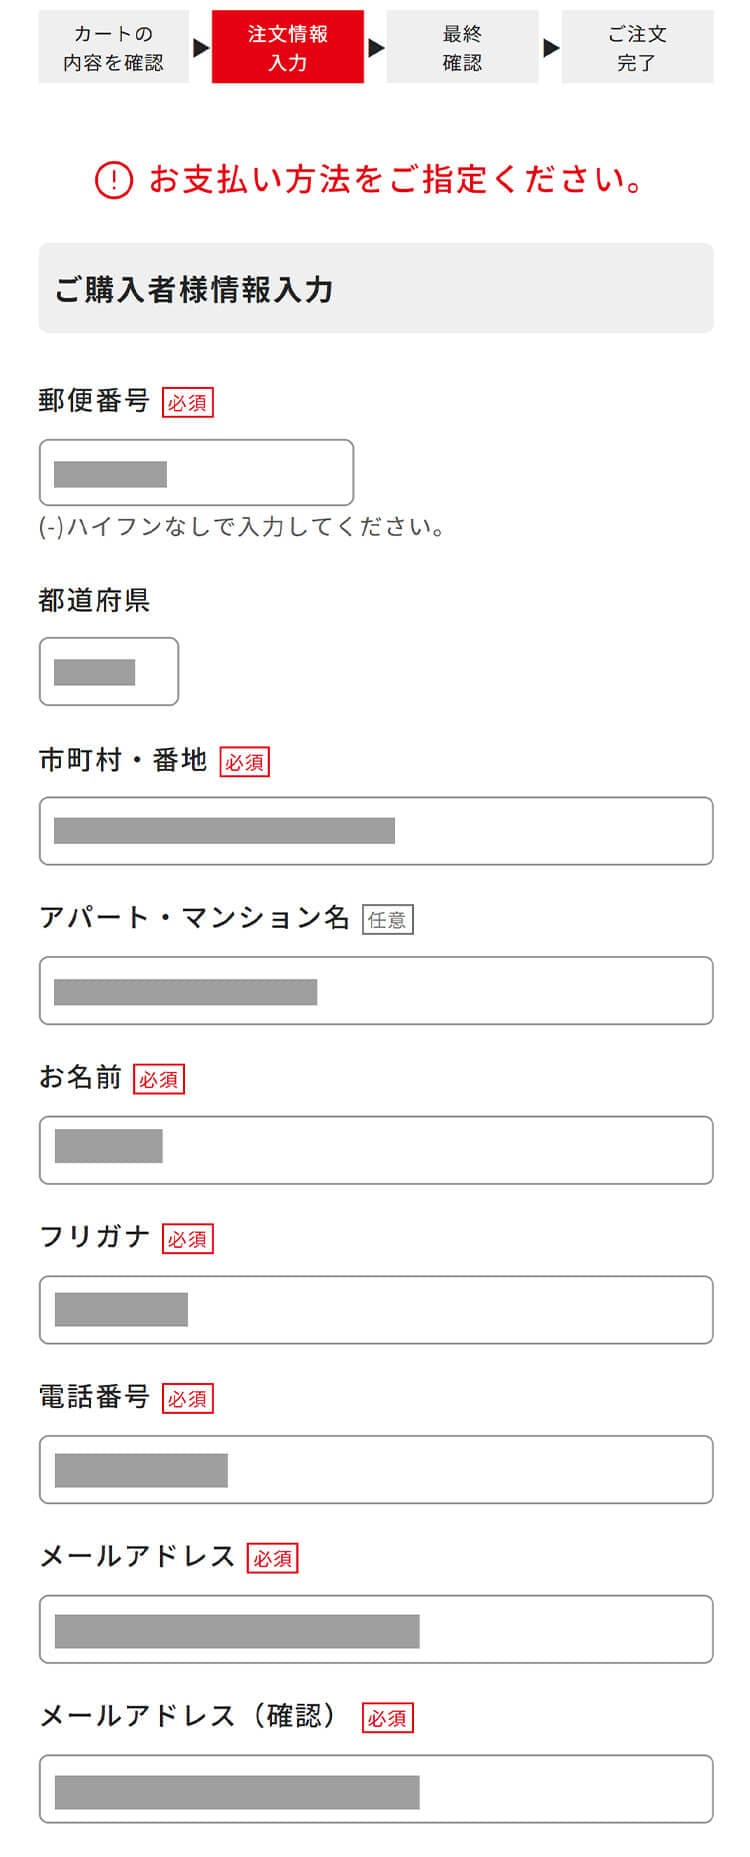Click the red warning exclamation icon
This screenshot has height=1857, width=750.
tap(114, 180)
